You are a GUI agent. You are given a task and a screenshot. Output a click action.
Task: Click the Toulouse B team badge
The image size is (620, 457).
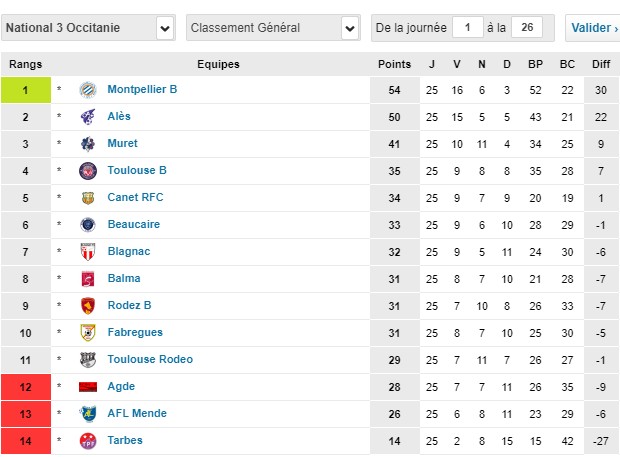pyautogui.click(x=88, y=171)
